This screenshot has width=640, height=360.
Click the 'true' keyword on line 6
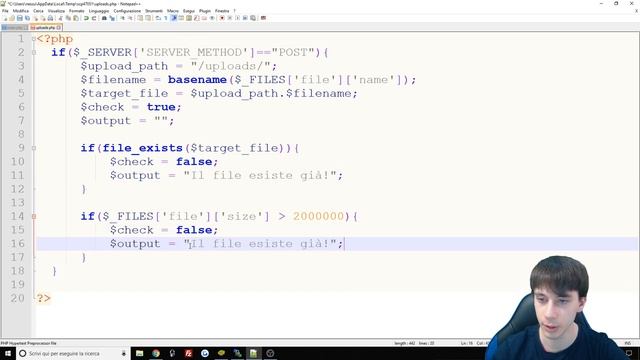[161, 107]
